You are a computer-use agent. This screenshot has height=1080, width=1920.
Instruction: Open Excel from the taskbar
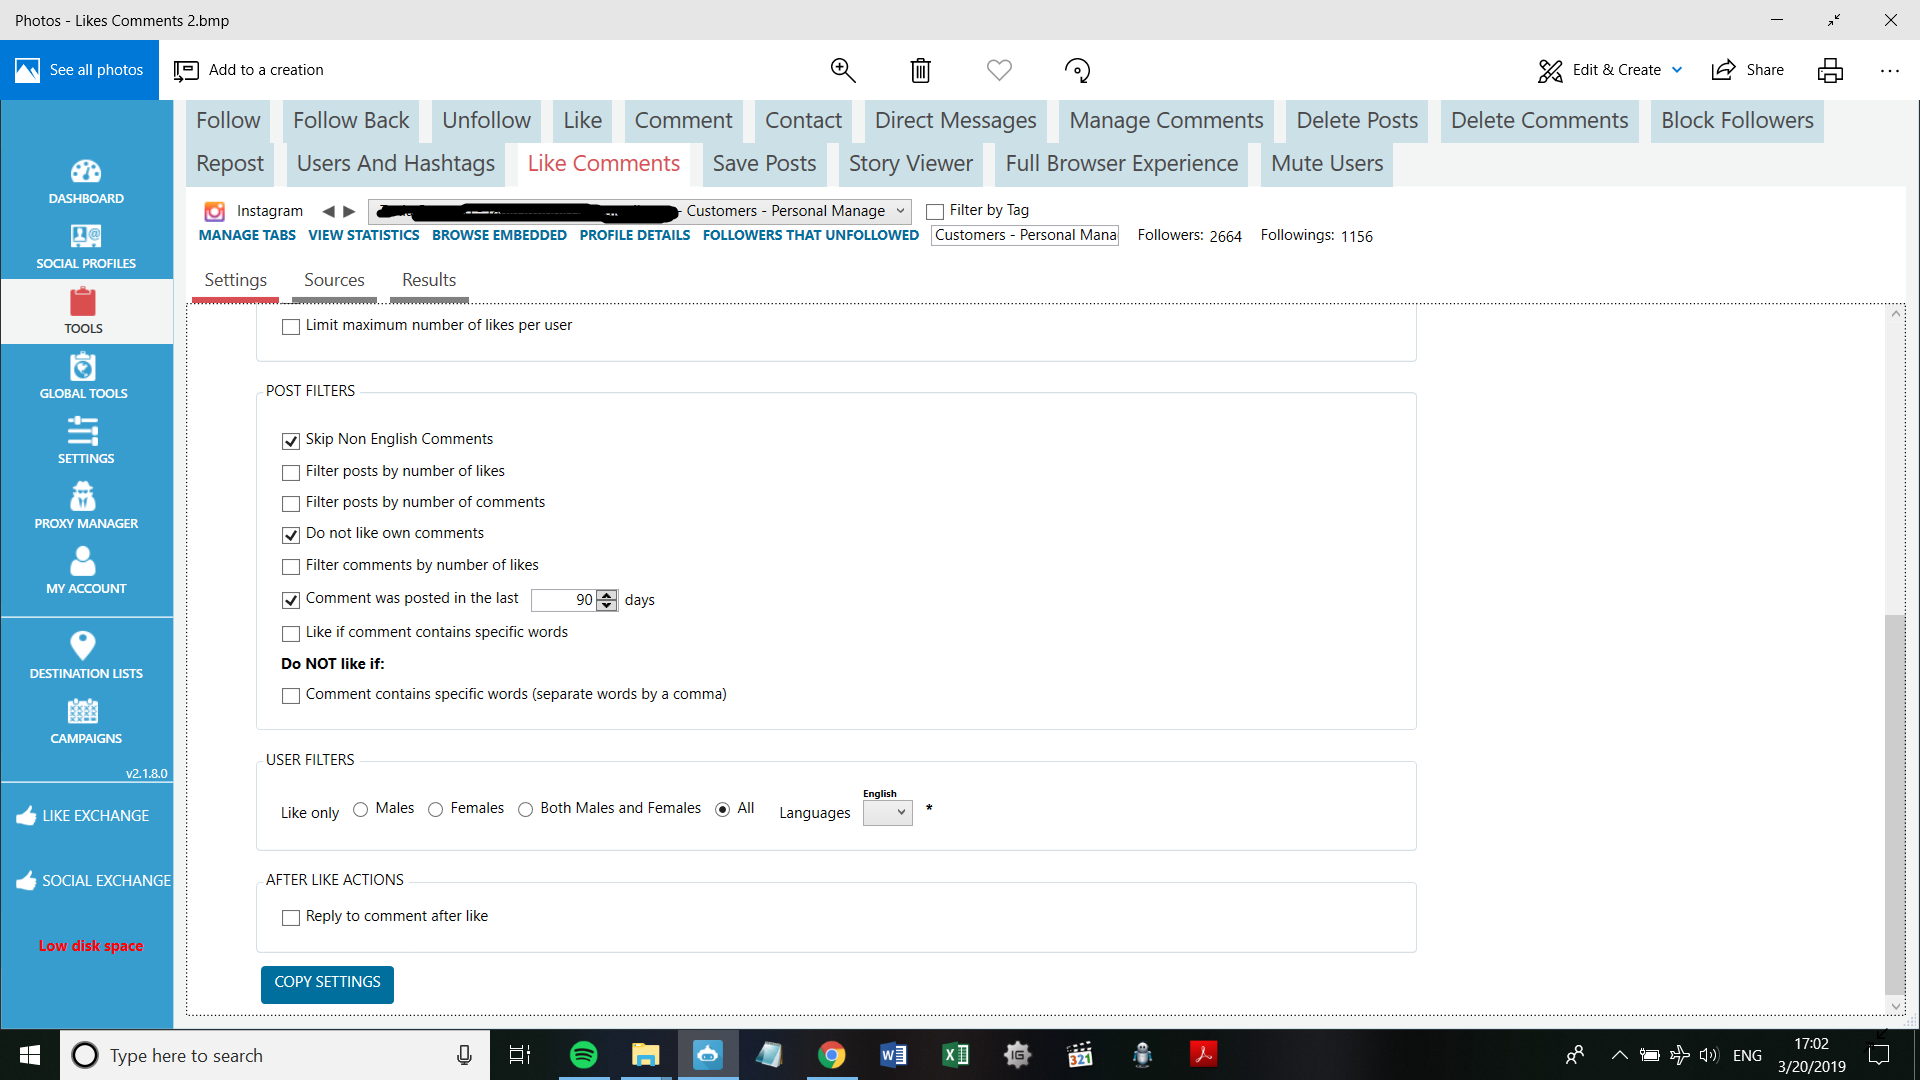click(x=955, y=1055)
